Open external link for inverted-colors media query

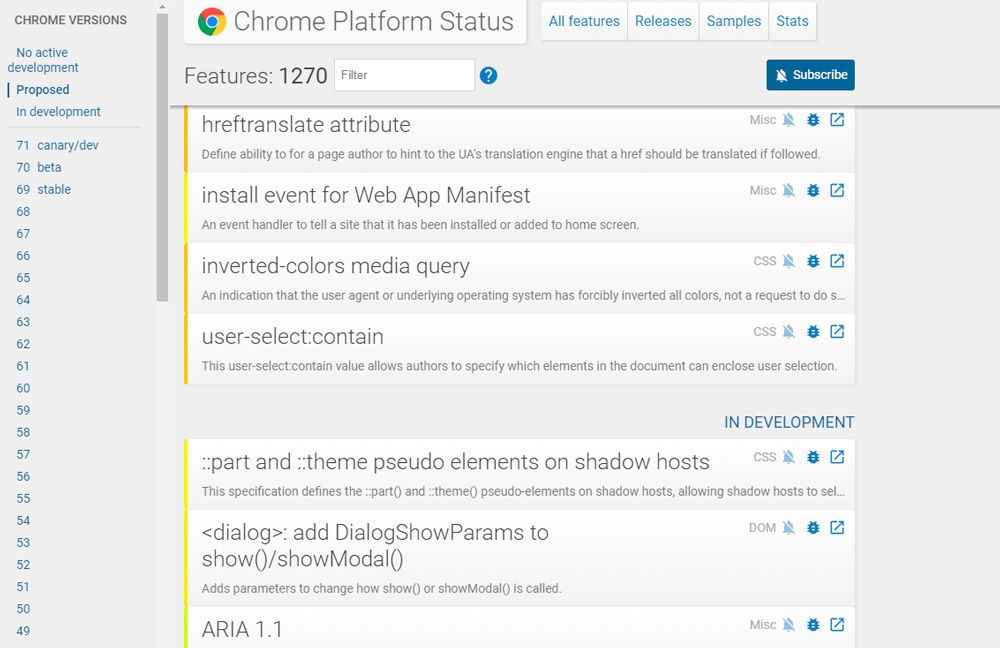[837, 261]
